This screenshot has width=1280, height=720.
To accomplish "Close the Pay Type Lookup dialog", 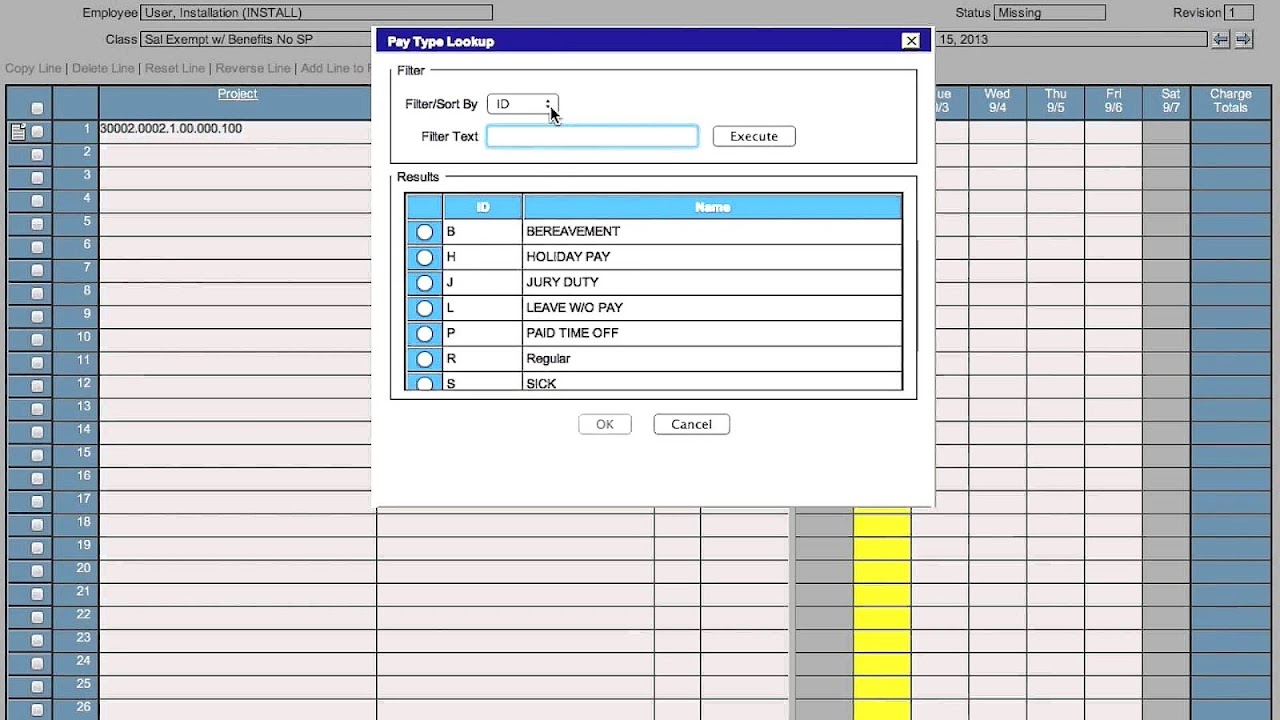I will tap(911, 40).
